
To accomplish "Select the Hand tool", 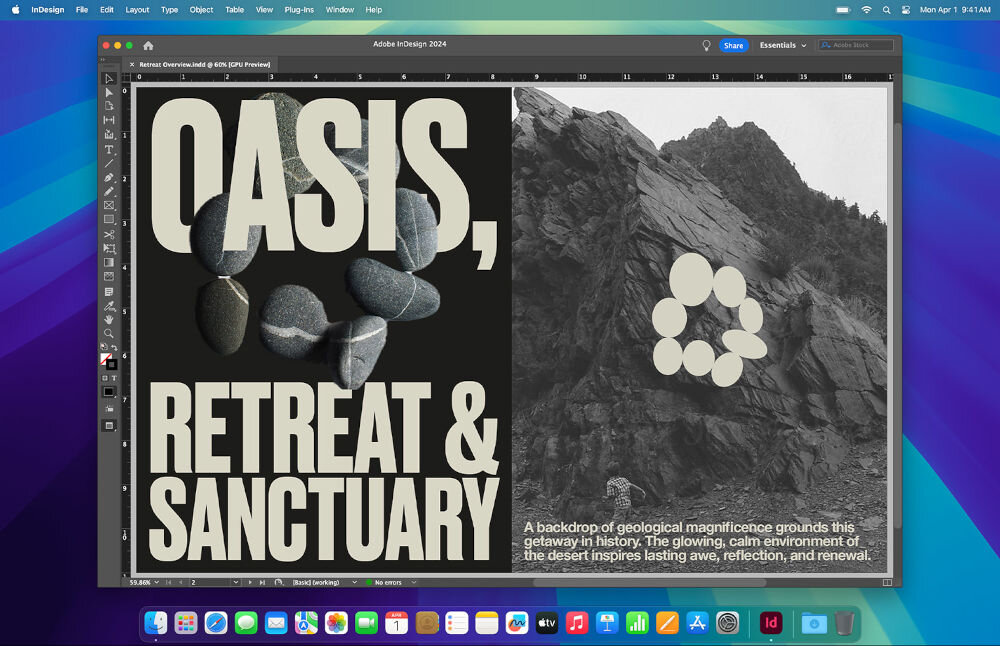I will [109, 319].
